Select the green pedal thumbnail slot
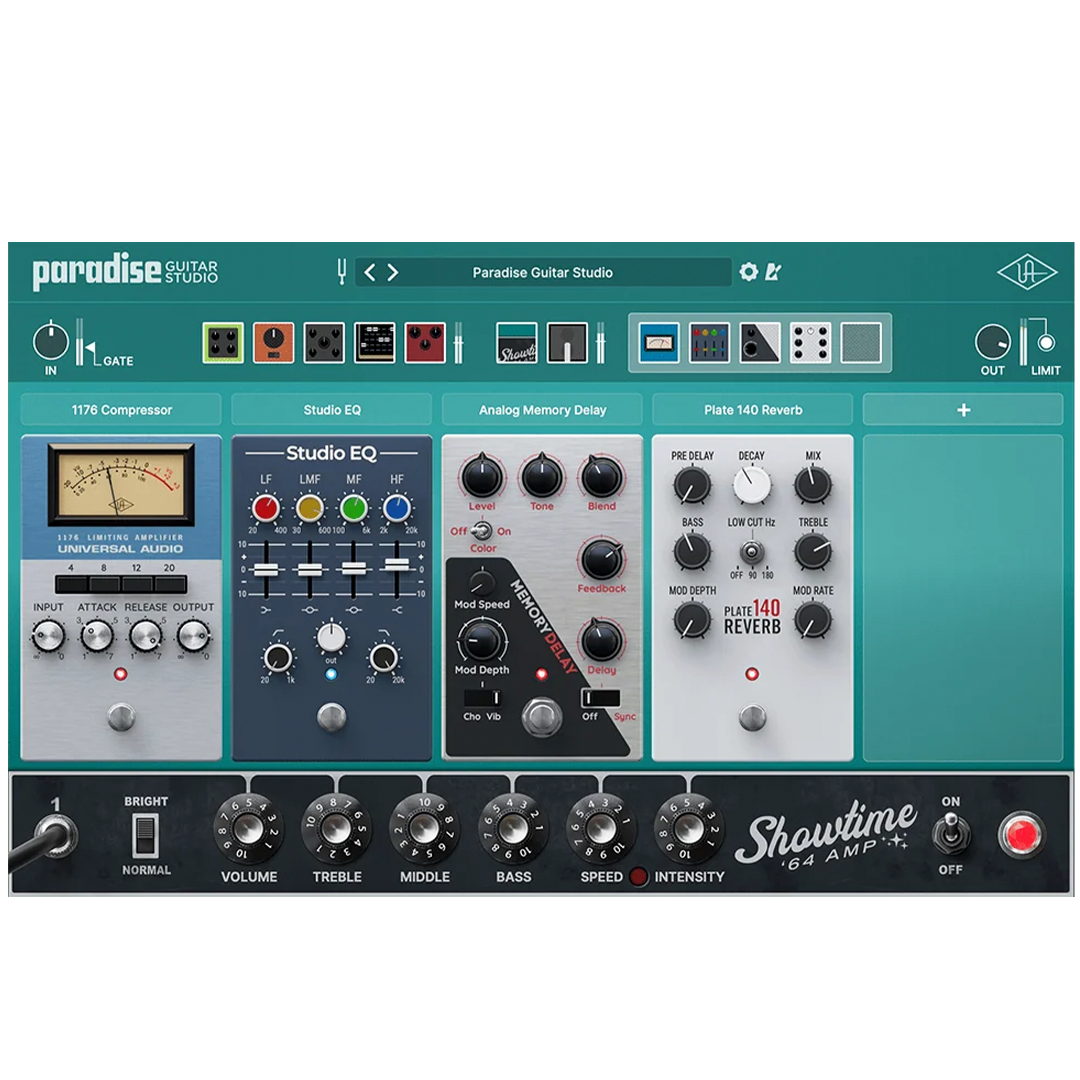This screenshot has height=1080, width=1080. point(223,342)
